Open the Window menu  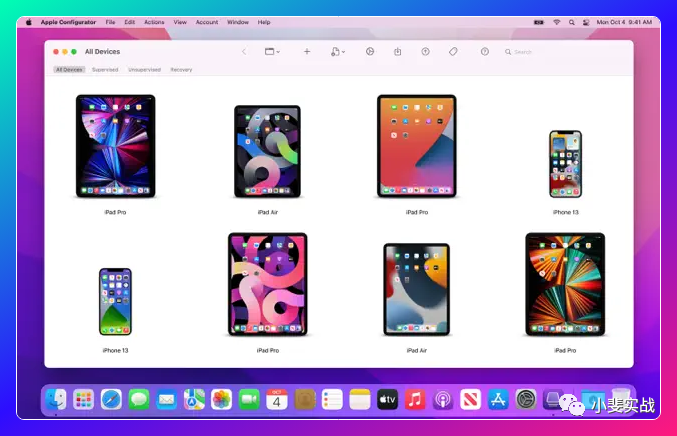(238, 22)
